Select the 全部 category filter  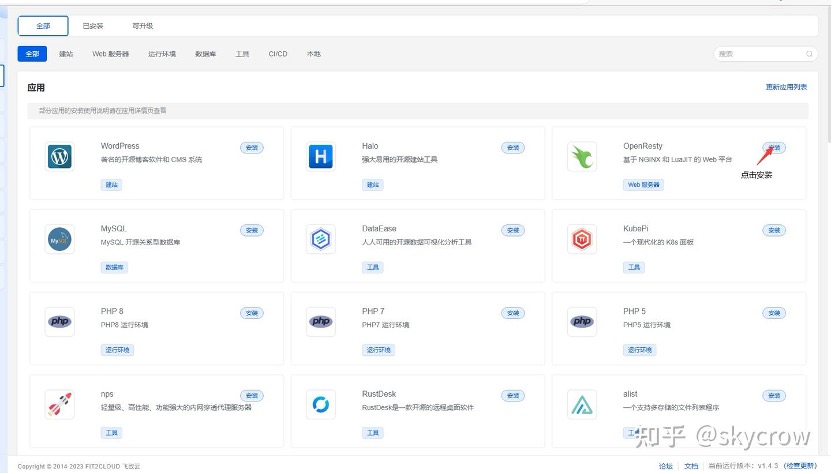point(32,54)
